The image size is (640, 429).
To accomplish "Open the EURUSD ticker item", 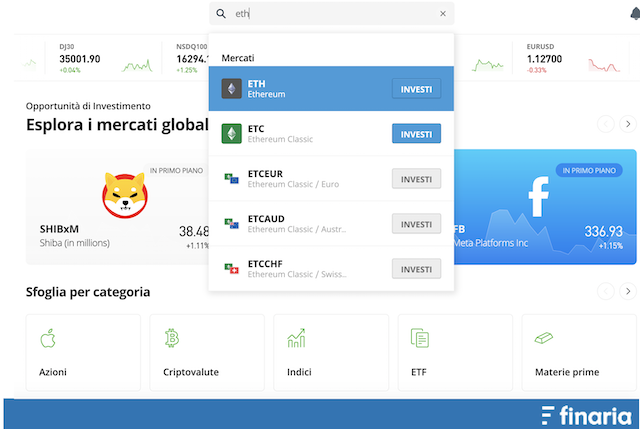I will 571,58.
